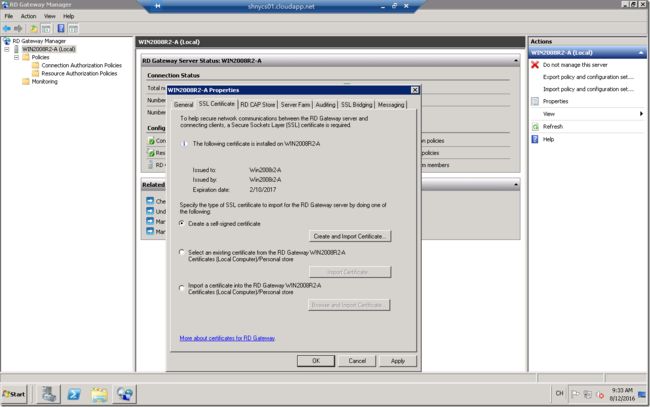The image size is (650, 407).
Task: Open More about certificates for RD Gateway link
Action: point(227,338)
